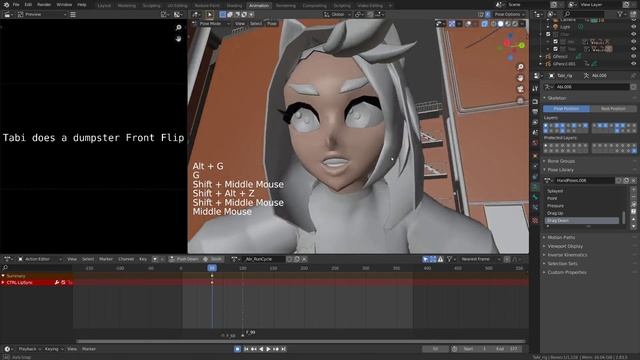Jump to the end frame of playback
Screen dimensions: 640x360
tap(283, 349)
